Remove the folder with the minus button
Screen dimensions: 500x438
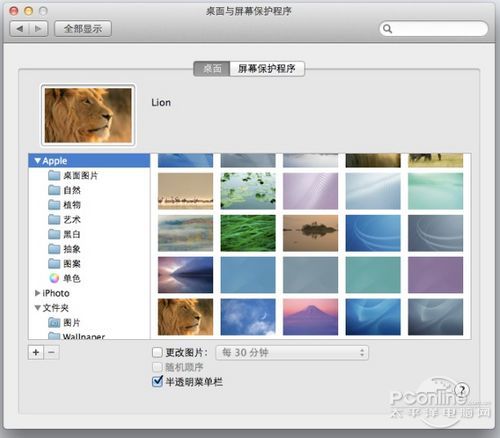(51, 352)
